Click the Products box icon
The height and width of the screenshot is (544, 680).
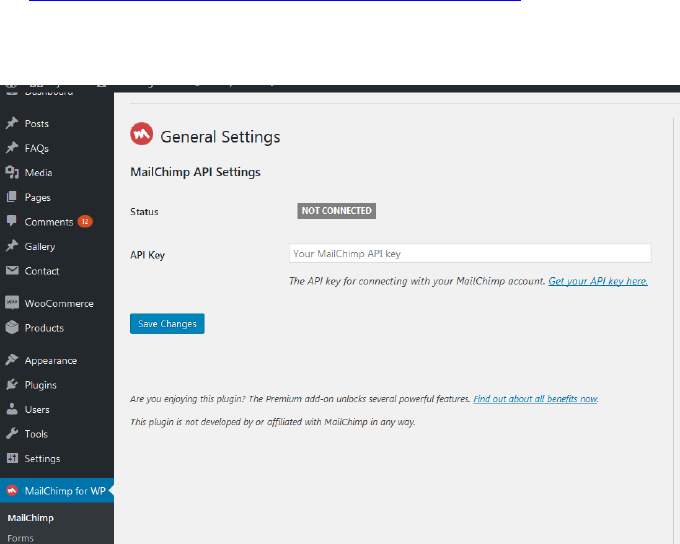12,328
